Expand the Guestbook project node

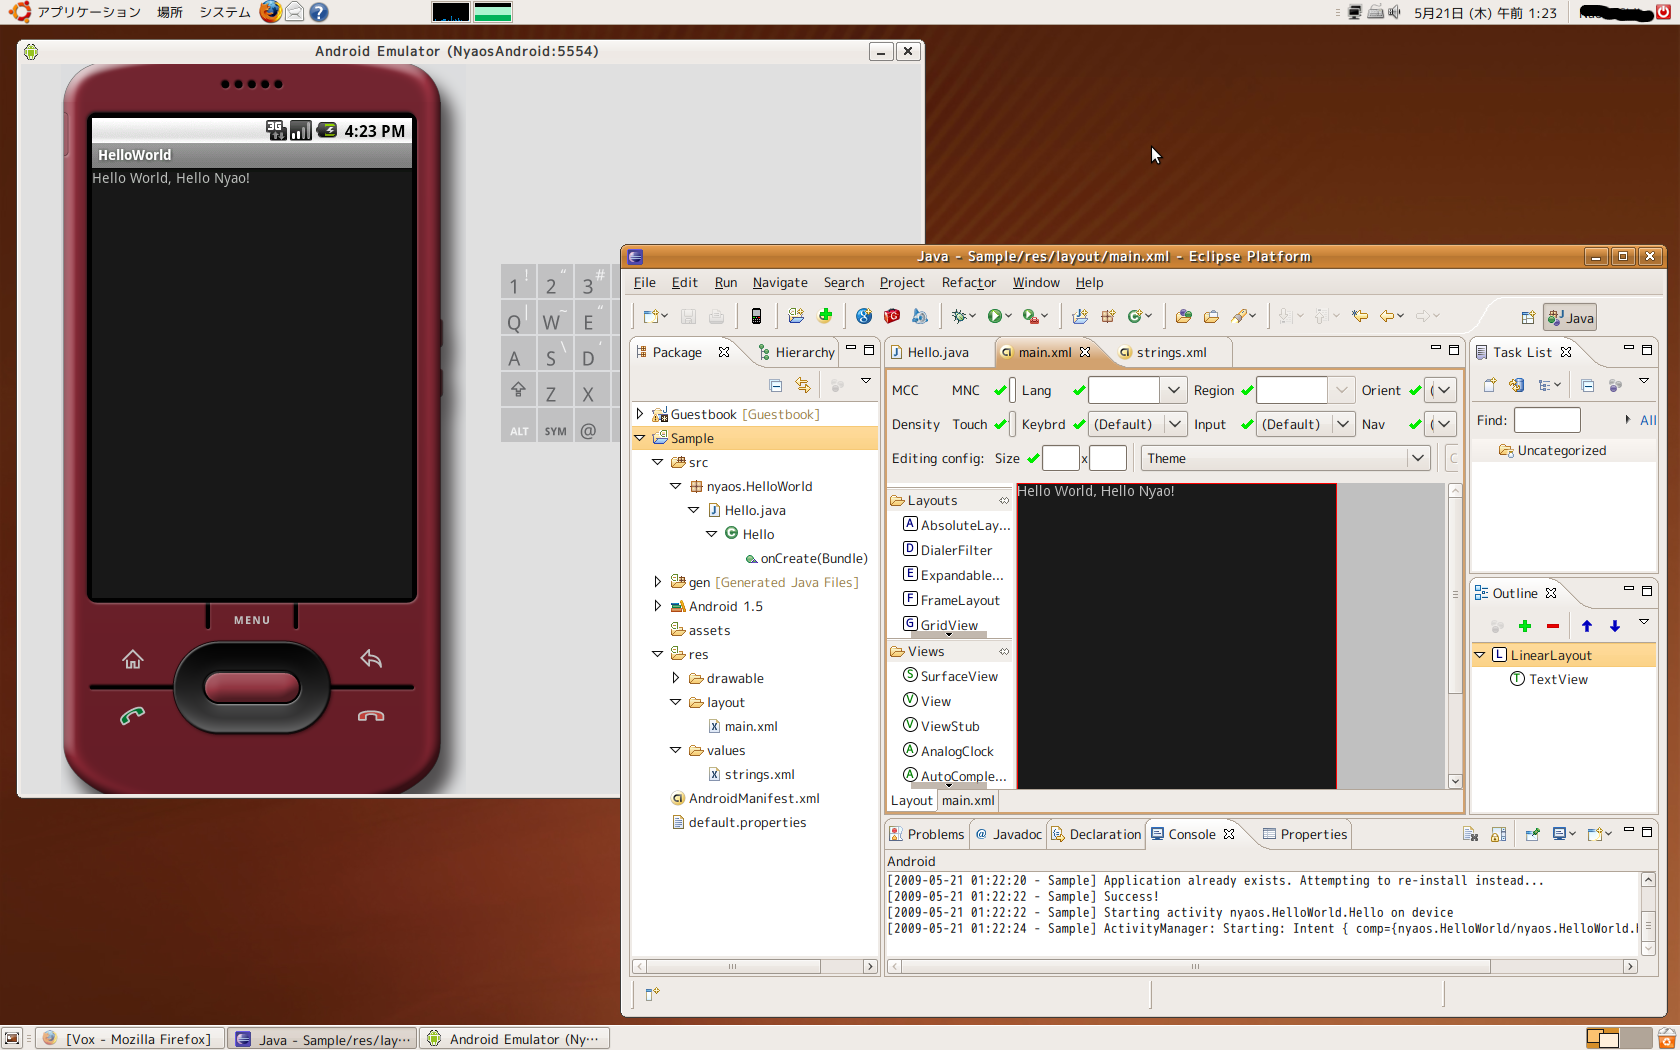click(x=640, y=413)
